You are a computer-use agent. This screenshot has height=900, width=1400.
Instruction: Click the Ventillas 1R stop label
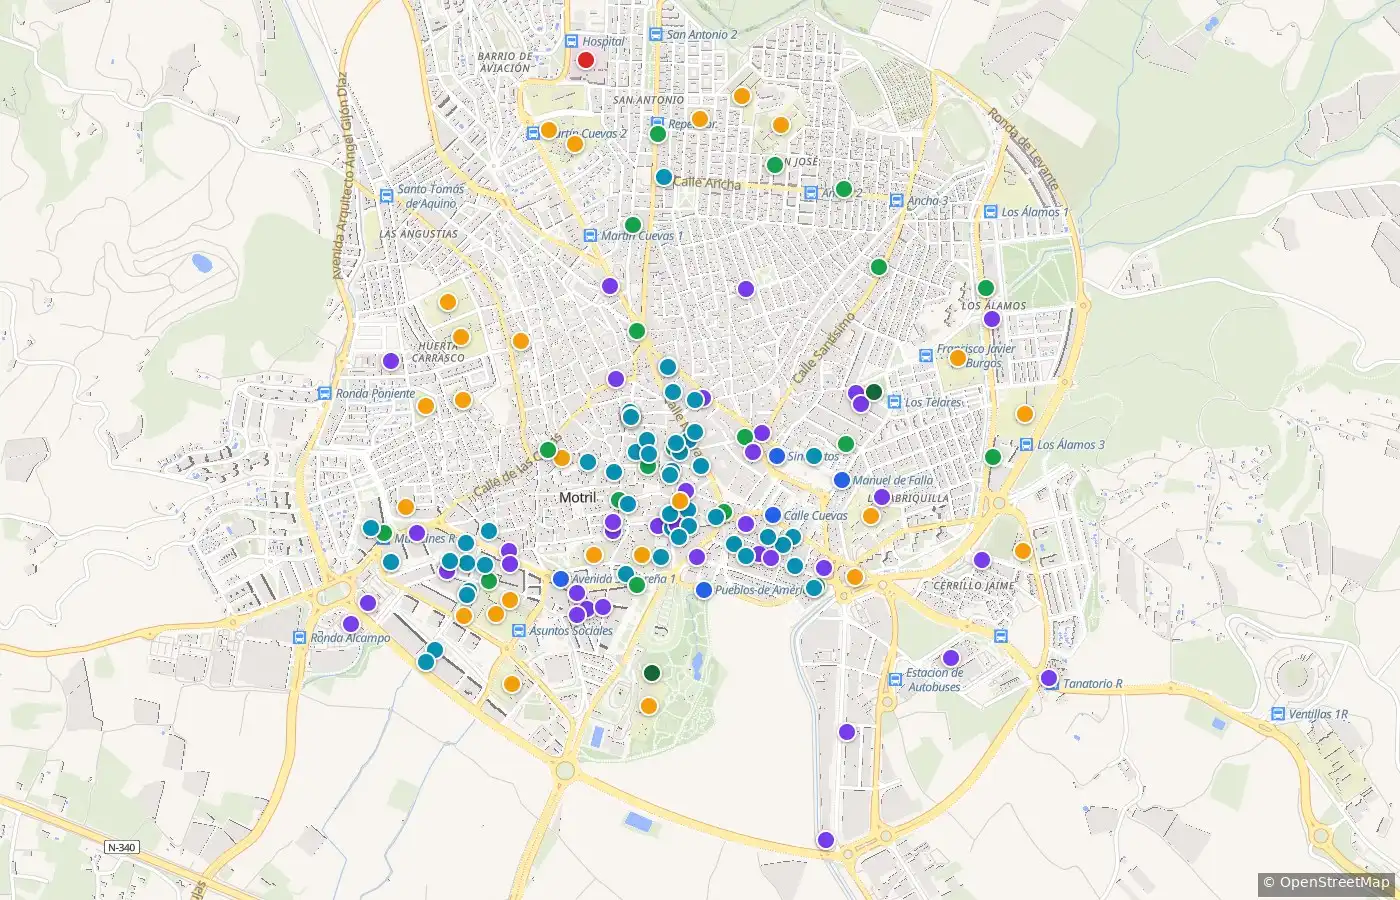pyautogui.click(x=1319, y=714)
